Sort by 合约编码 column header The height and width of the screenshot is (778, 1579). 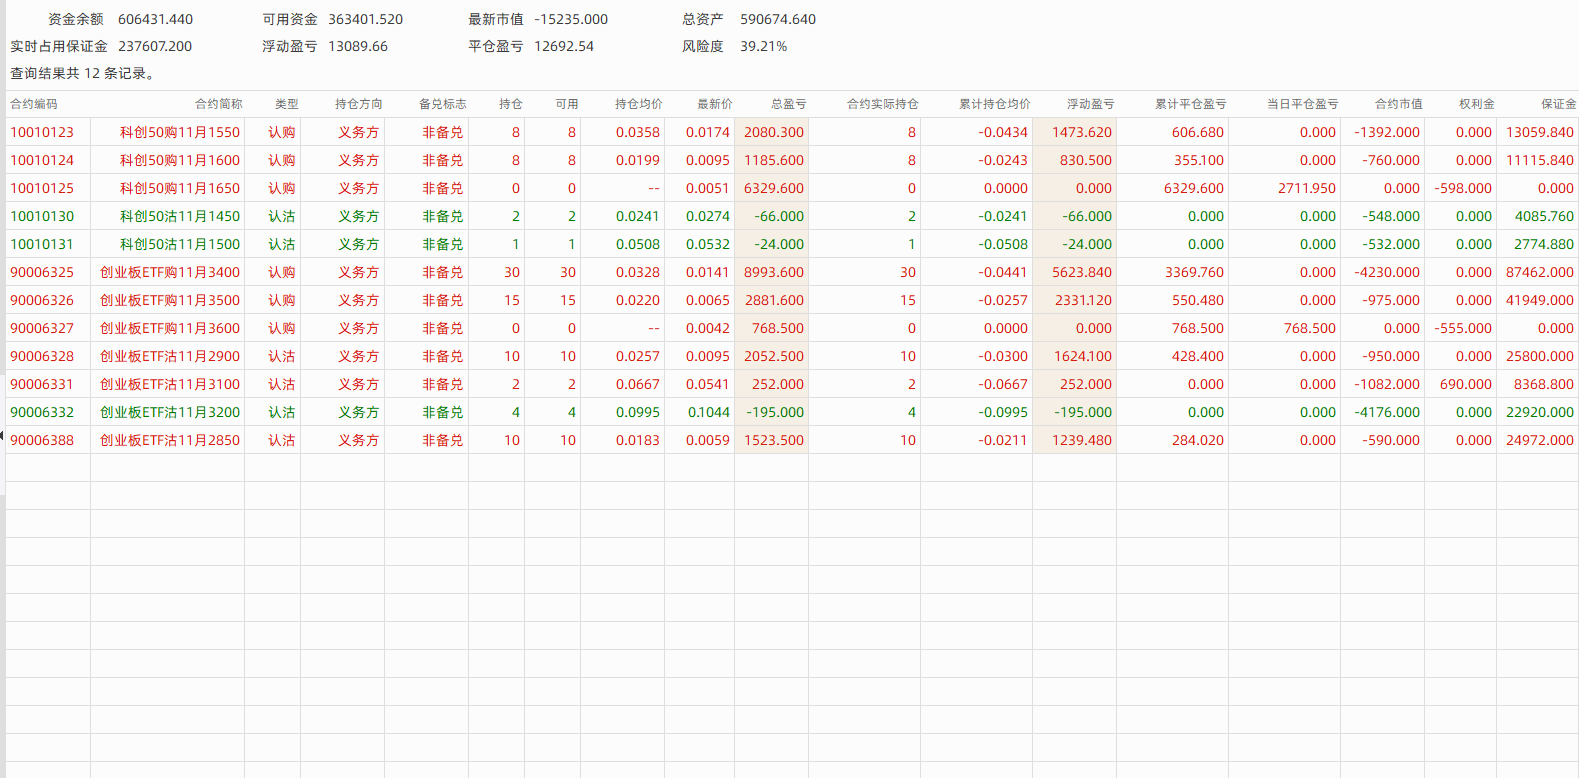click(x=34, y=104)
